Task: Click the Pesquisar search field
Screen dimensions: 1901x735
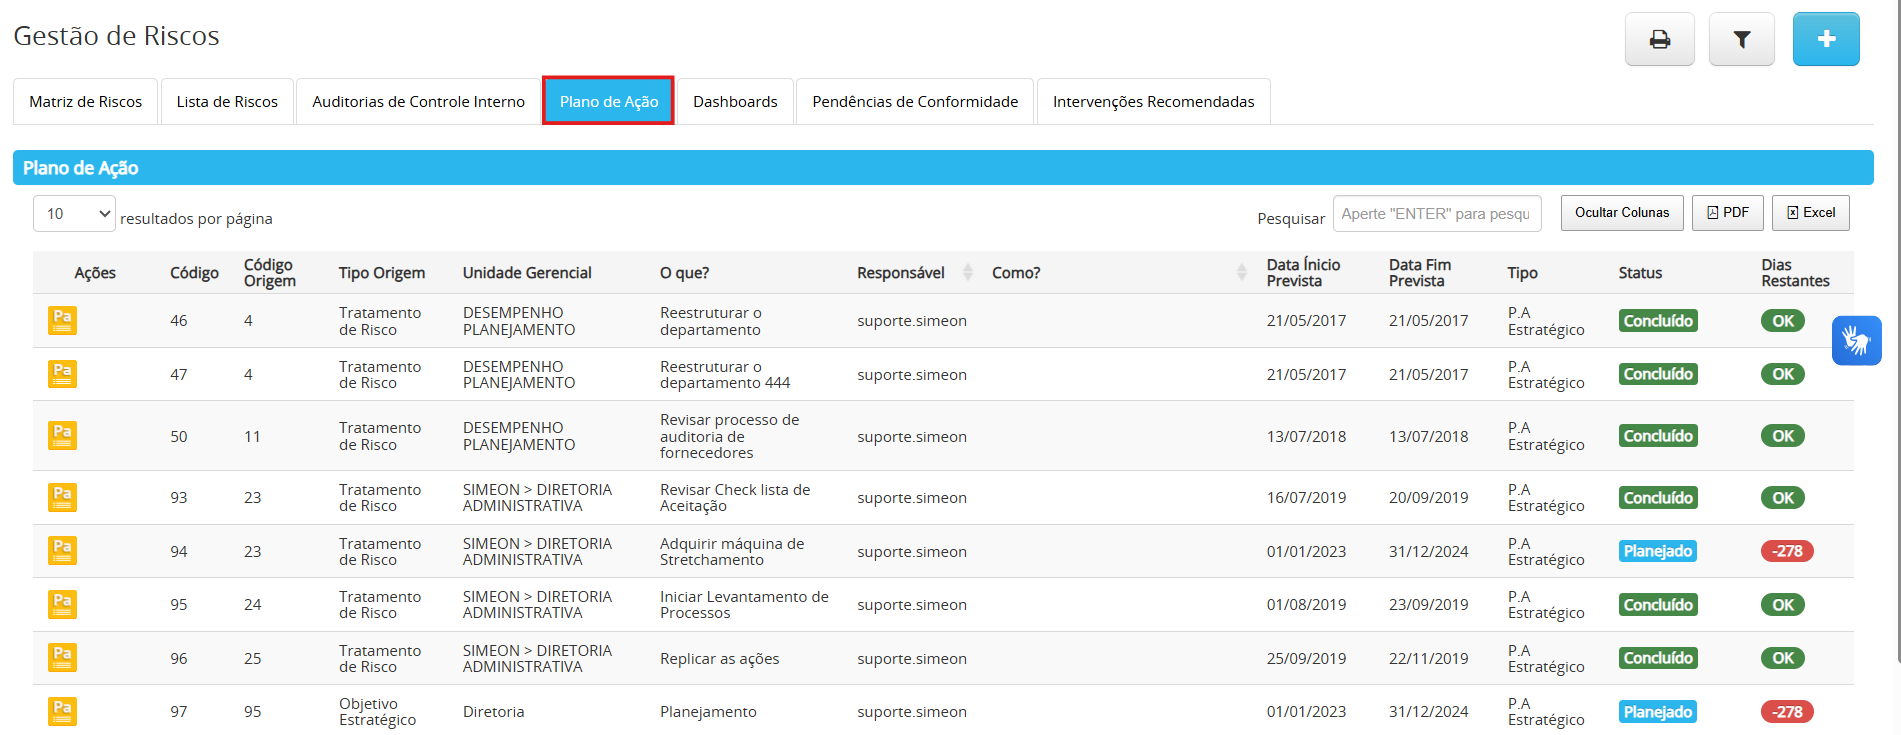Action: coord(1436,214)
